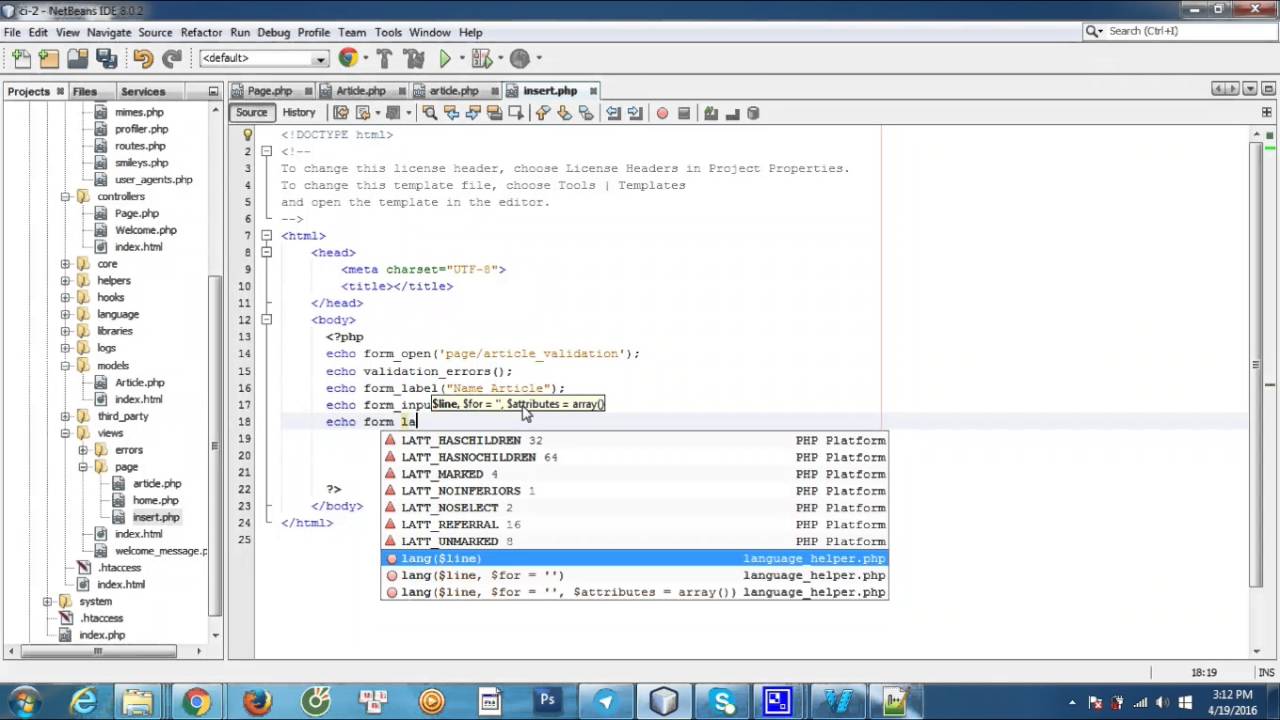Open Firefox from the Windows taskbar
Image resolution: width=1280 pixels, height=720 pixels.
click(x=257, y=701)
